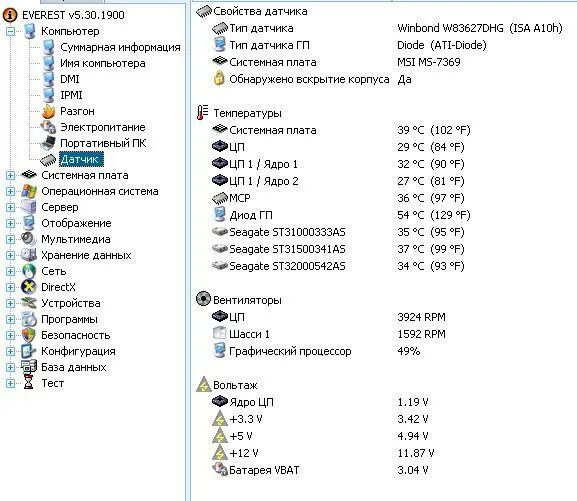The height and width of the screenshot is (501, 577).
Task: Select Безопасность in the tree
Action: tap(75, 335)
